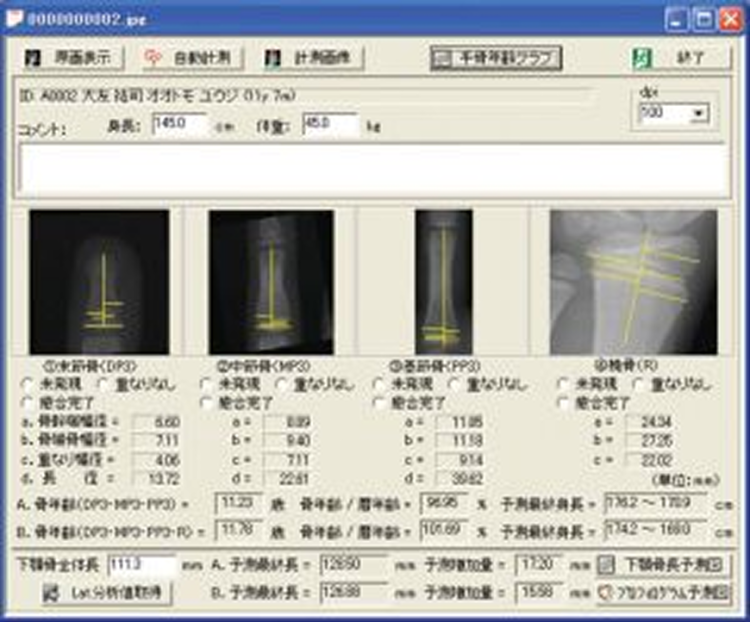Open the 手骨年齢グラフ bone age graph
The height and width of the screenshot is (622, 750).
pyautogui.click(x=495, y=58)
